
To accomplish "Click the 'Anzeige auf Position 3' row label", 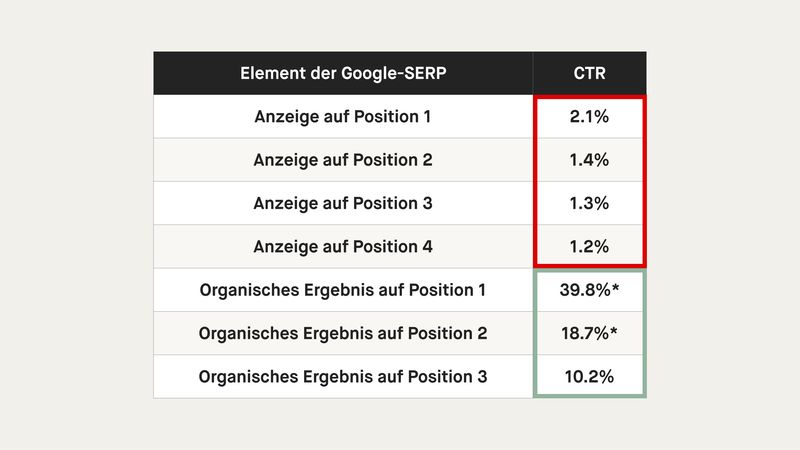I will [x=343, y=203].
